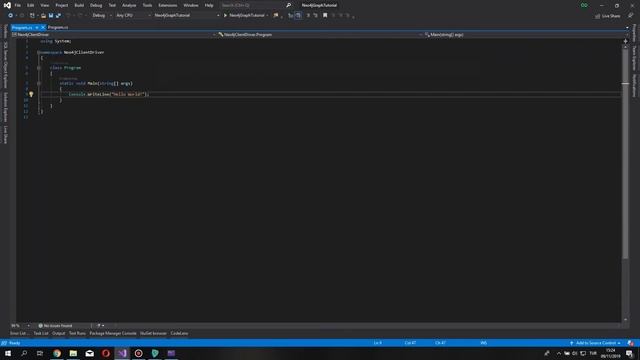This screenshot has width=640, height=360.
Task: Open the Build menu
Action: [x=79, y=5]
